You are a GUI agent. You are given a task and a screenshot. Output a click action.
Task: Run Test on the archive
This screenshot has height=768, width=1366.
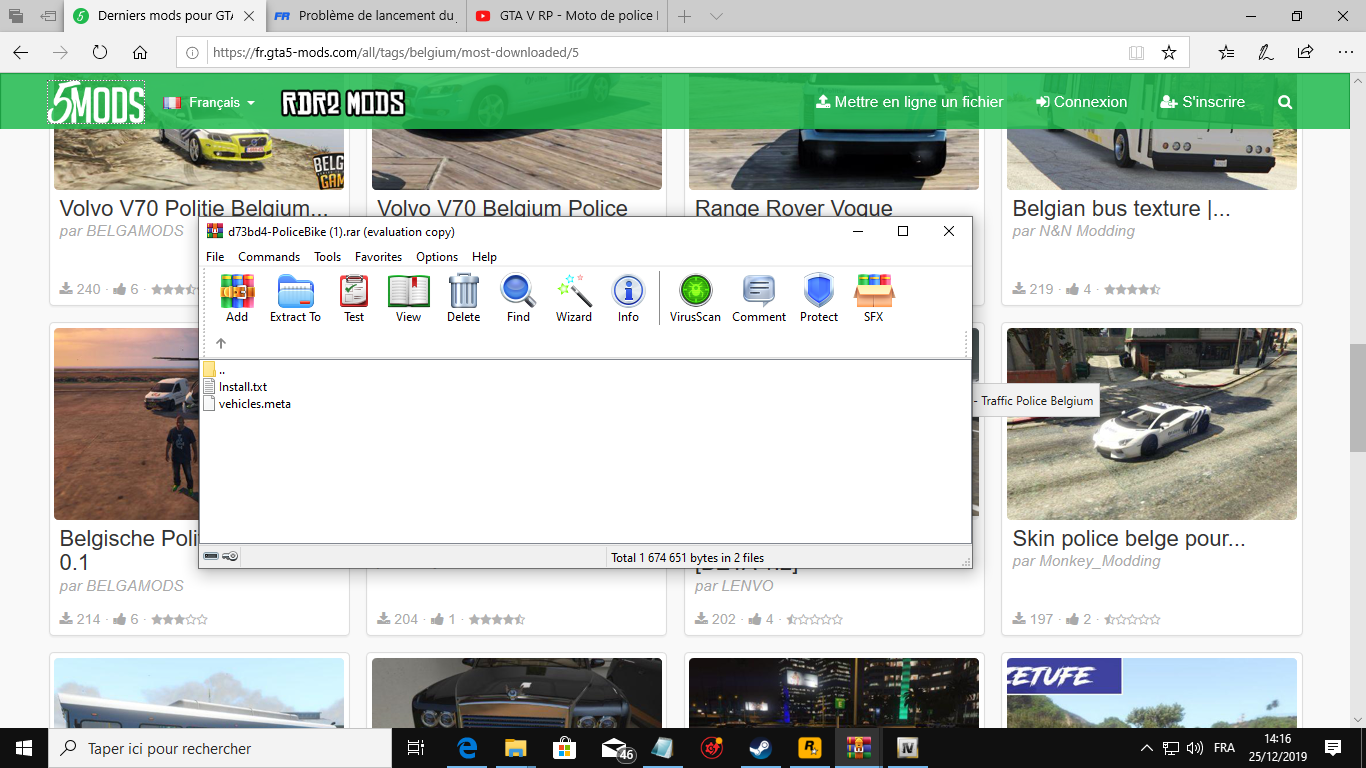[x=354, y=298]
